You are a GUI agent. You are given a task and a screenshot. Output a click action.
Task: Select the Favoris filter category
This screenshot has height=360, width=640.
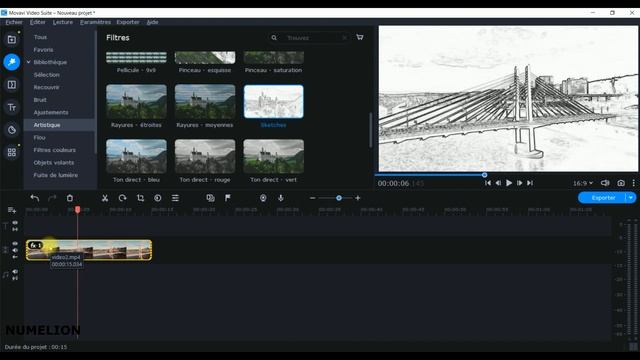pos(43,50)
